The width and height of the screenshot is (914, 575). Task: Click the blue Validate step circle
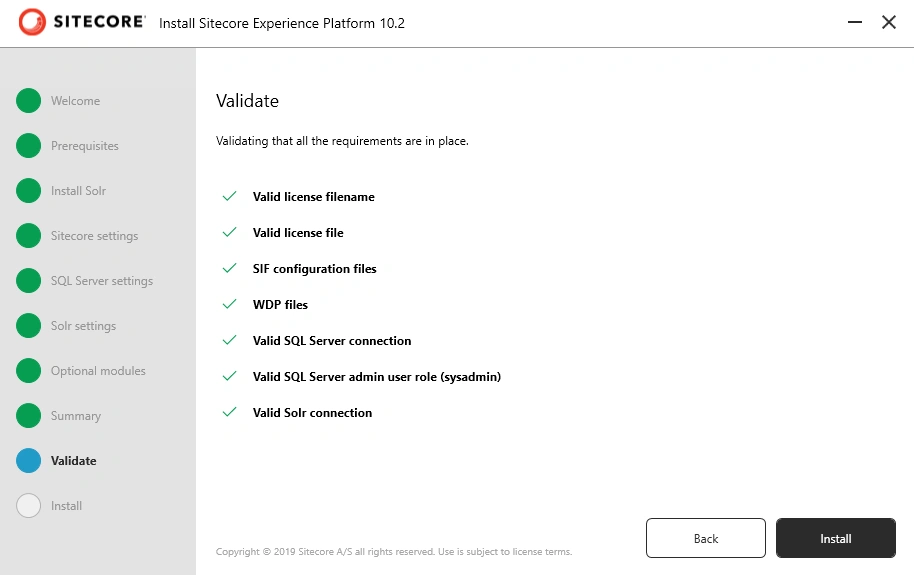(29, 460)
